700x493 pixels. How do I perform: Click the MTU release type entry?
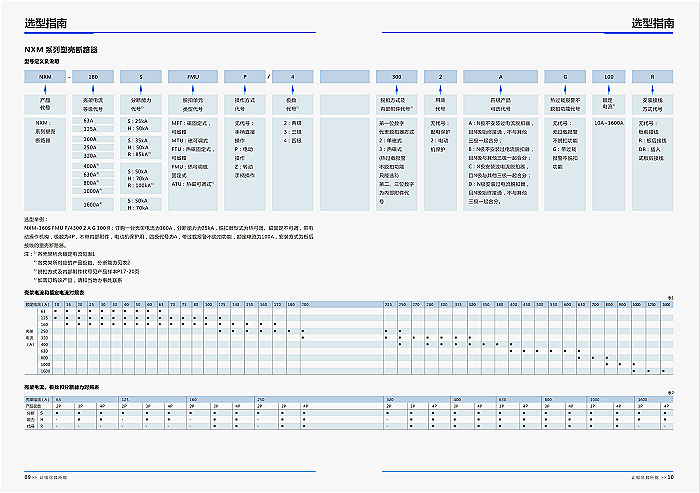(190, 141)
